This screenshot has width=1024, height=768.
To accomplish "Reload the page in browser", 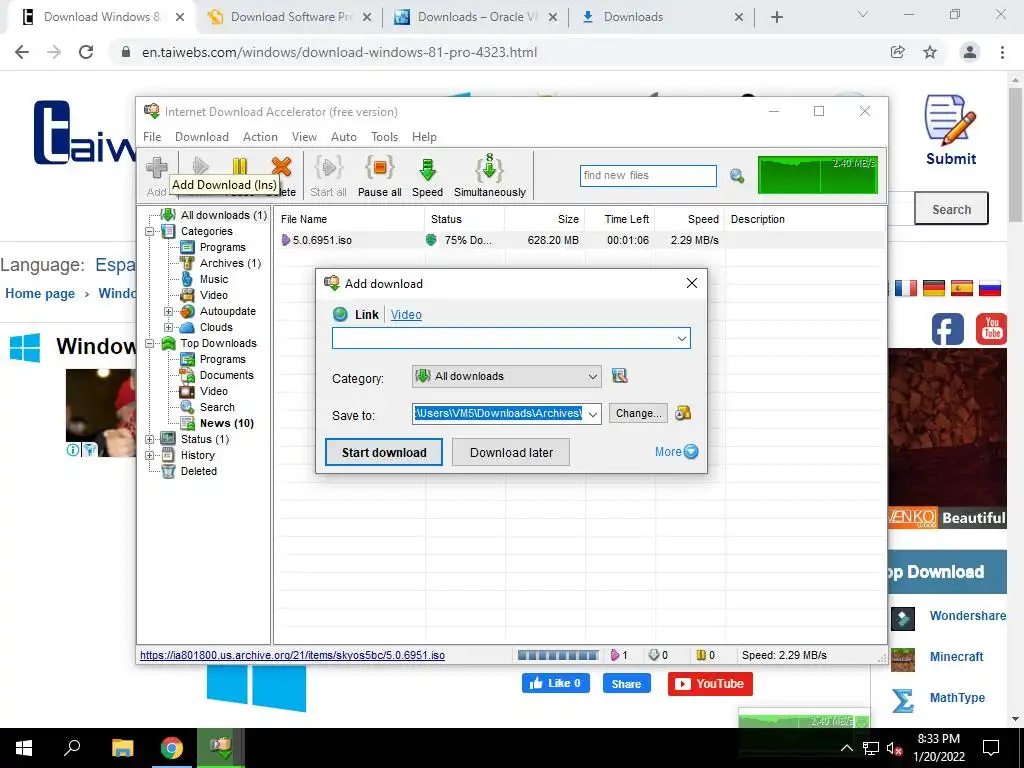I will (x=86, y=52).
